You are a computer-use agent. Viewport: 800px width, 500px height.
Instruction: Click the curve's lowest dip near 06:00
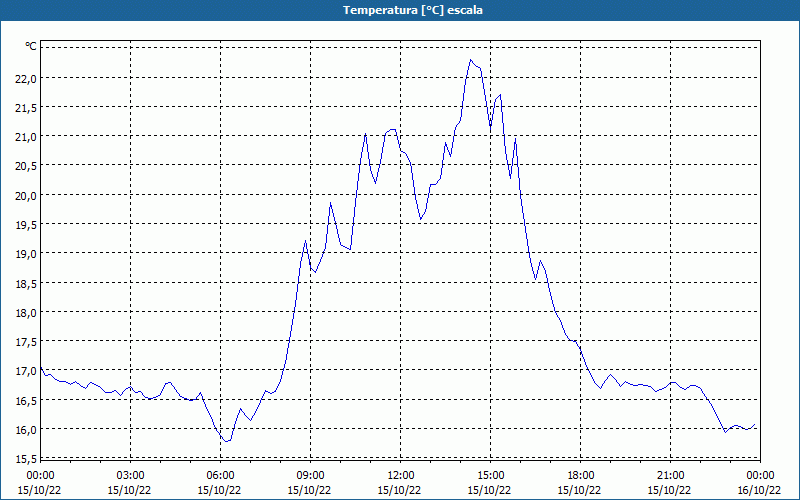pyautogui.click(x=227, y=441)
